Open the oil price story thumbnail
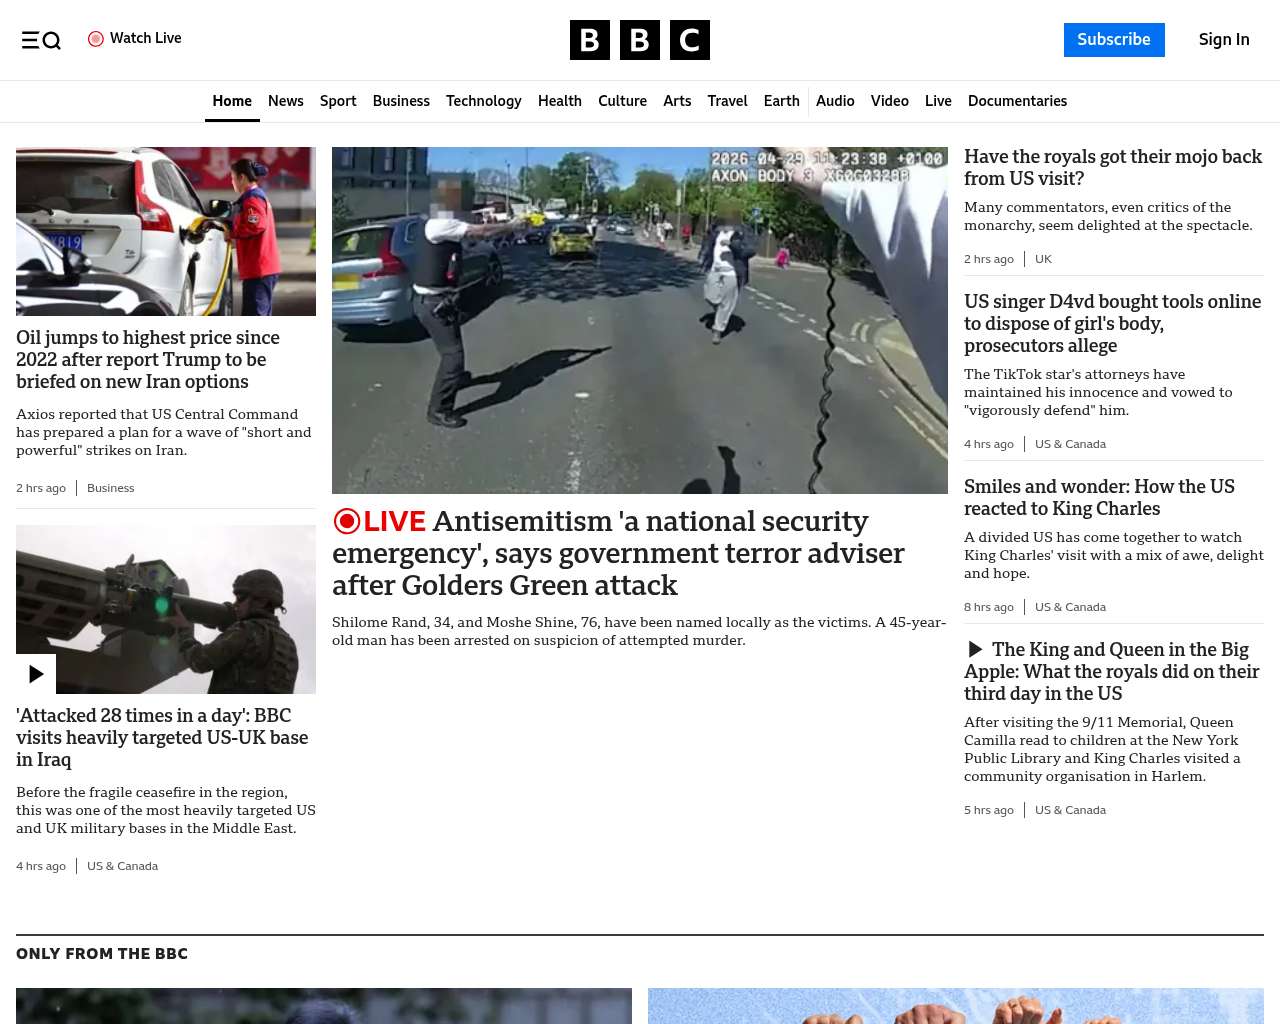This screenshot has width=1280, height=1024. coord(166,231)
